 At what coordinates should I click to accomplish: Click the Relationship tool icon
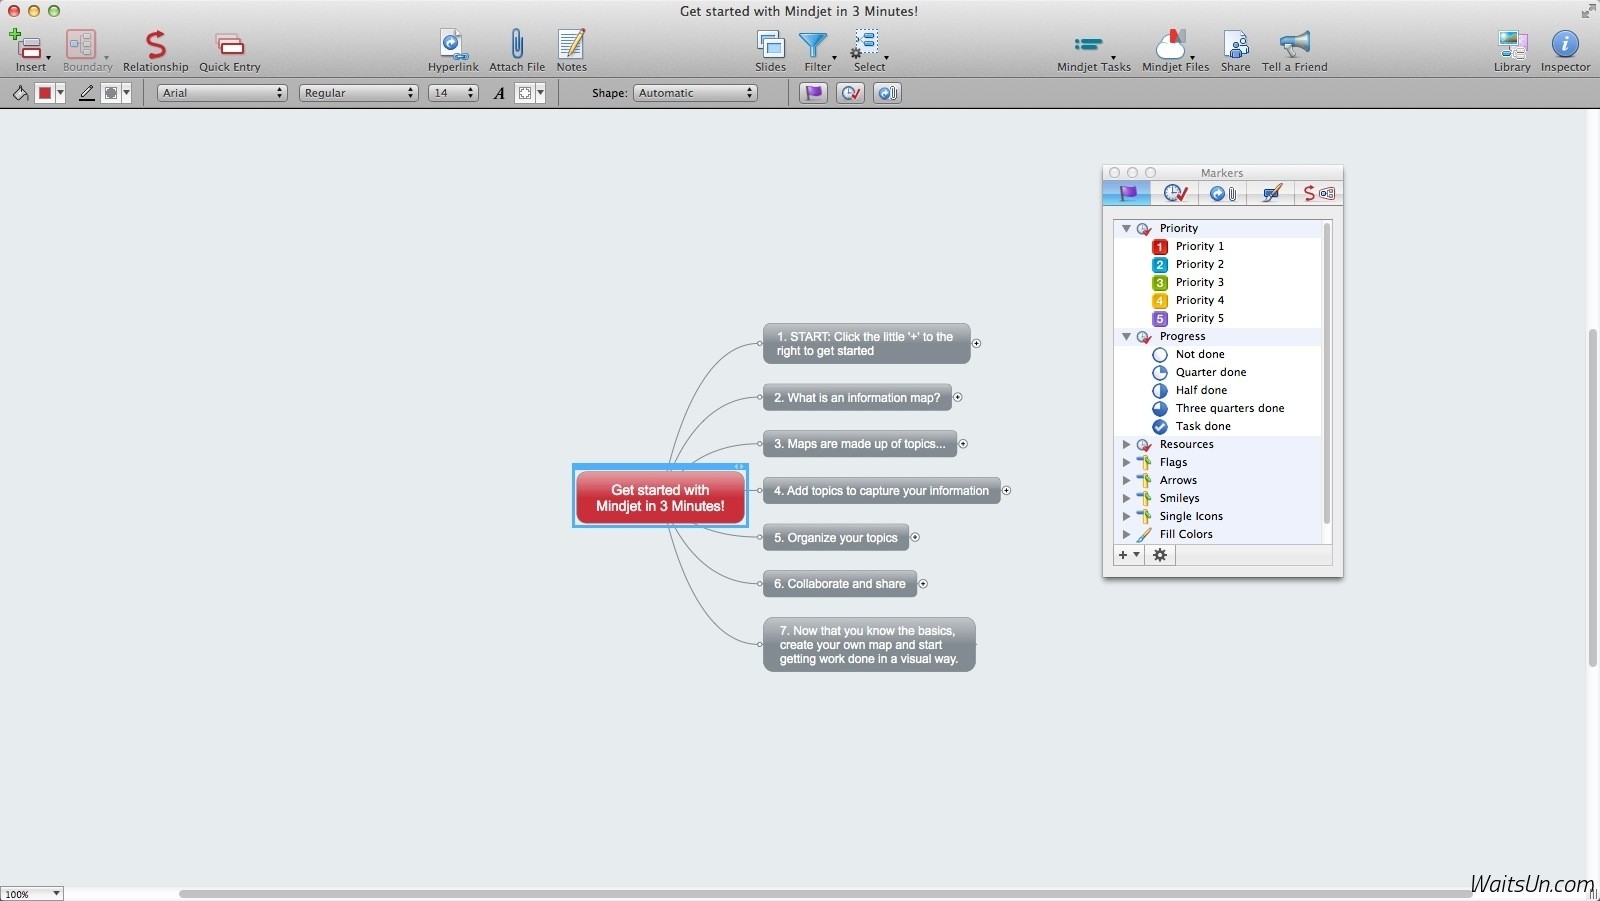tap(155, 45)
